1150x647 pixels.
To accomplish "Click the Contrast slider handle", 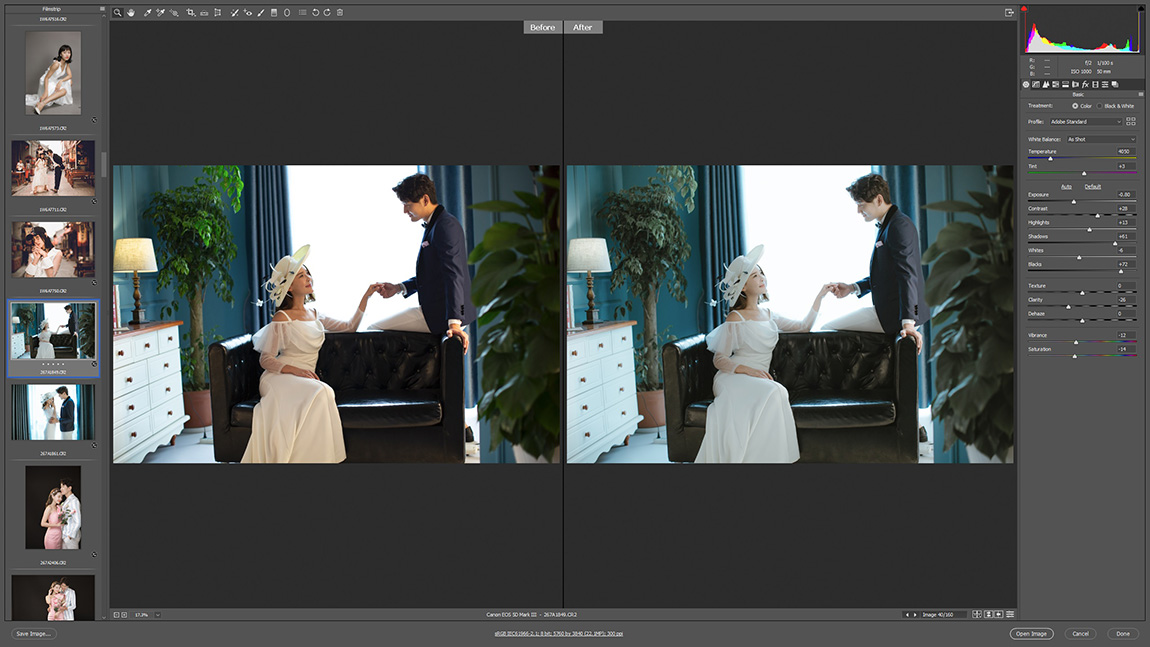I will coord(1098,216).
